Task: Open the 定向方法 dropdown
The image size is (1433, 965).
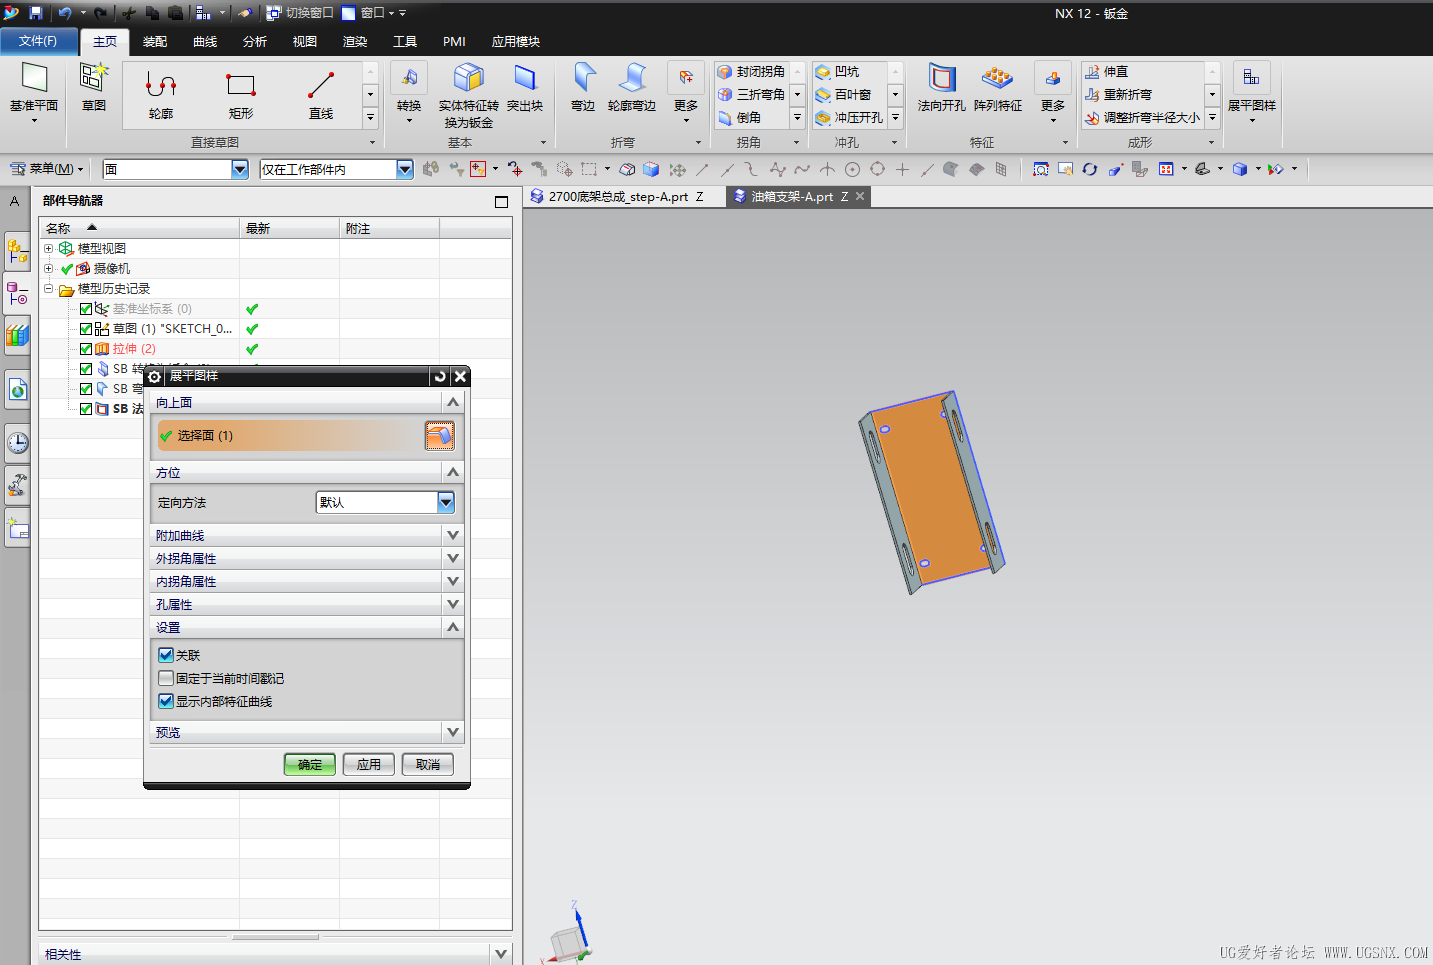Action: click(x=446, y=502)
